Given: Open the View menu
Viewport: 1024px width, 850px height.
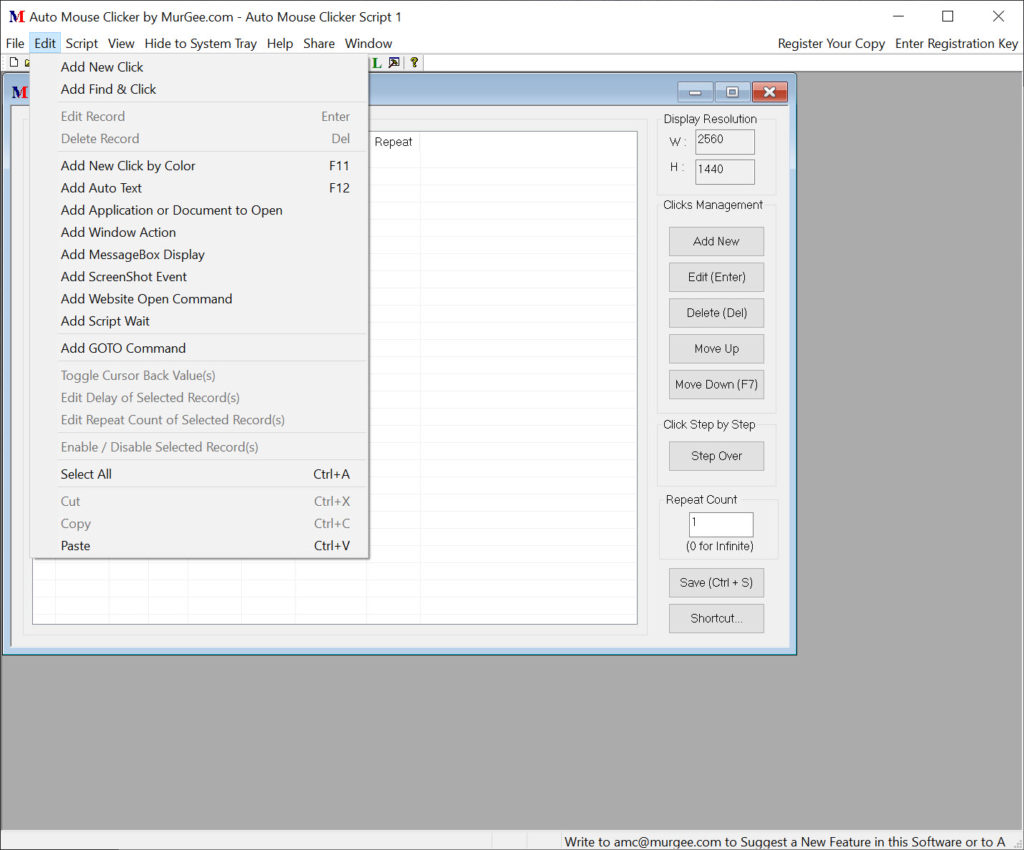Looking at the screenshot, I should click(x=121, y=43).
